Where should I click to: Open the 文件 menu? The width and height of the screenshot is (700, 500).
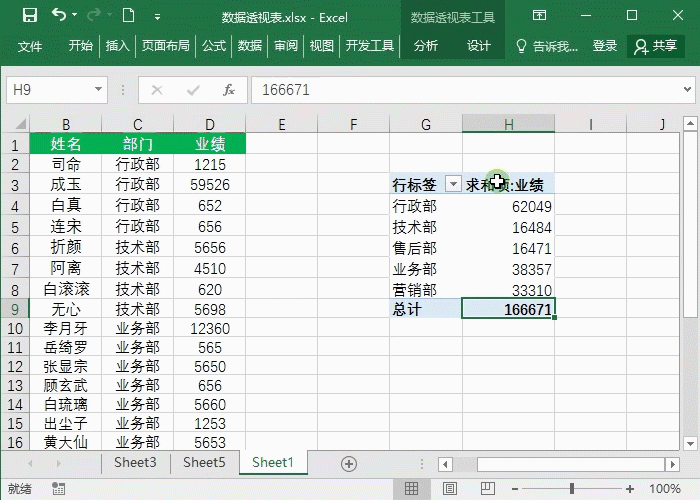pos(30,46)
